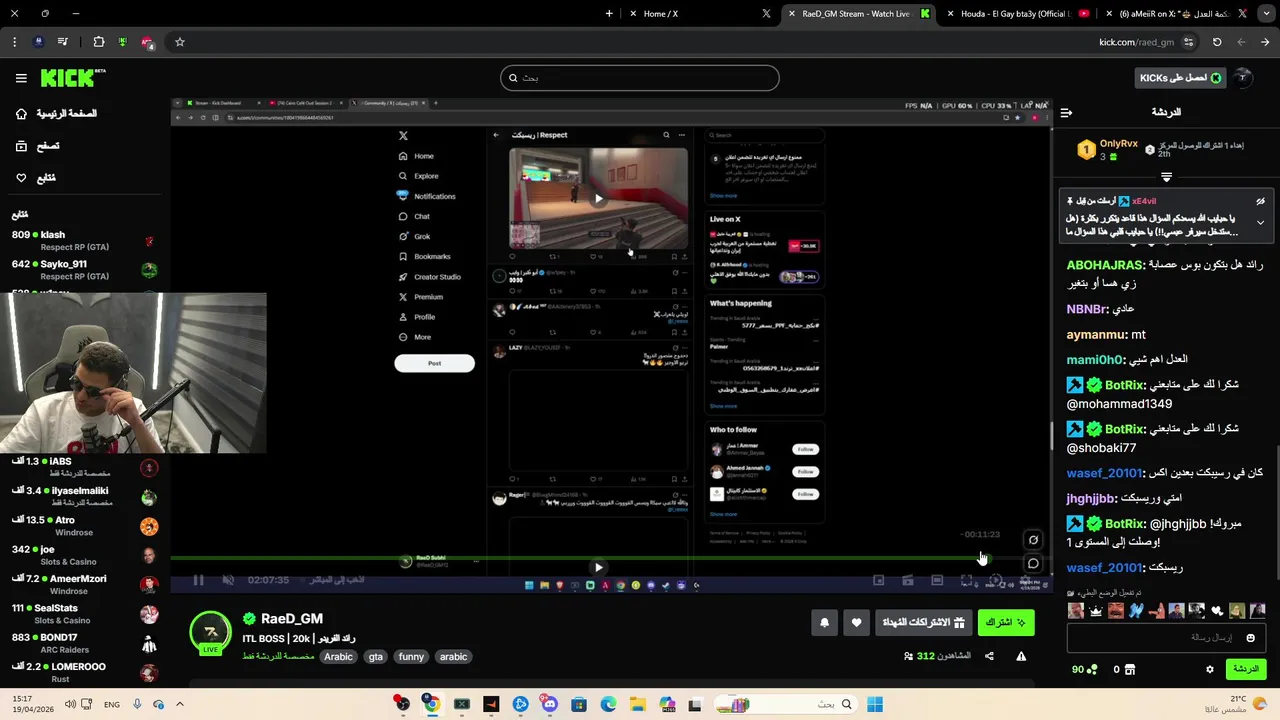Seek on the green stream progress bar
The image size is (1280, 720).
tap(610, 558)
